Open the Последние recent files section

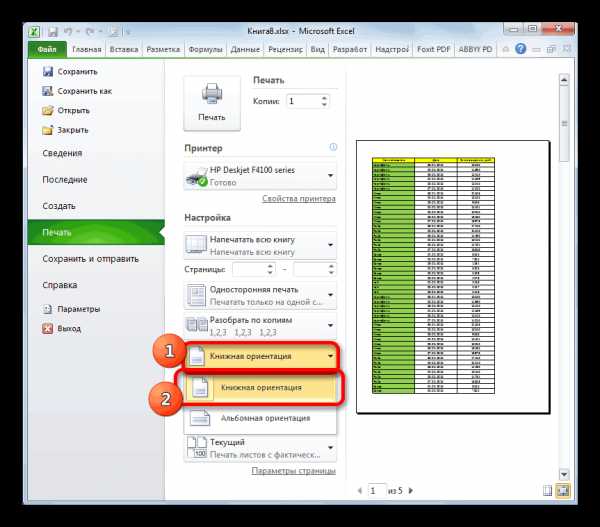65,179
